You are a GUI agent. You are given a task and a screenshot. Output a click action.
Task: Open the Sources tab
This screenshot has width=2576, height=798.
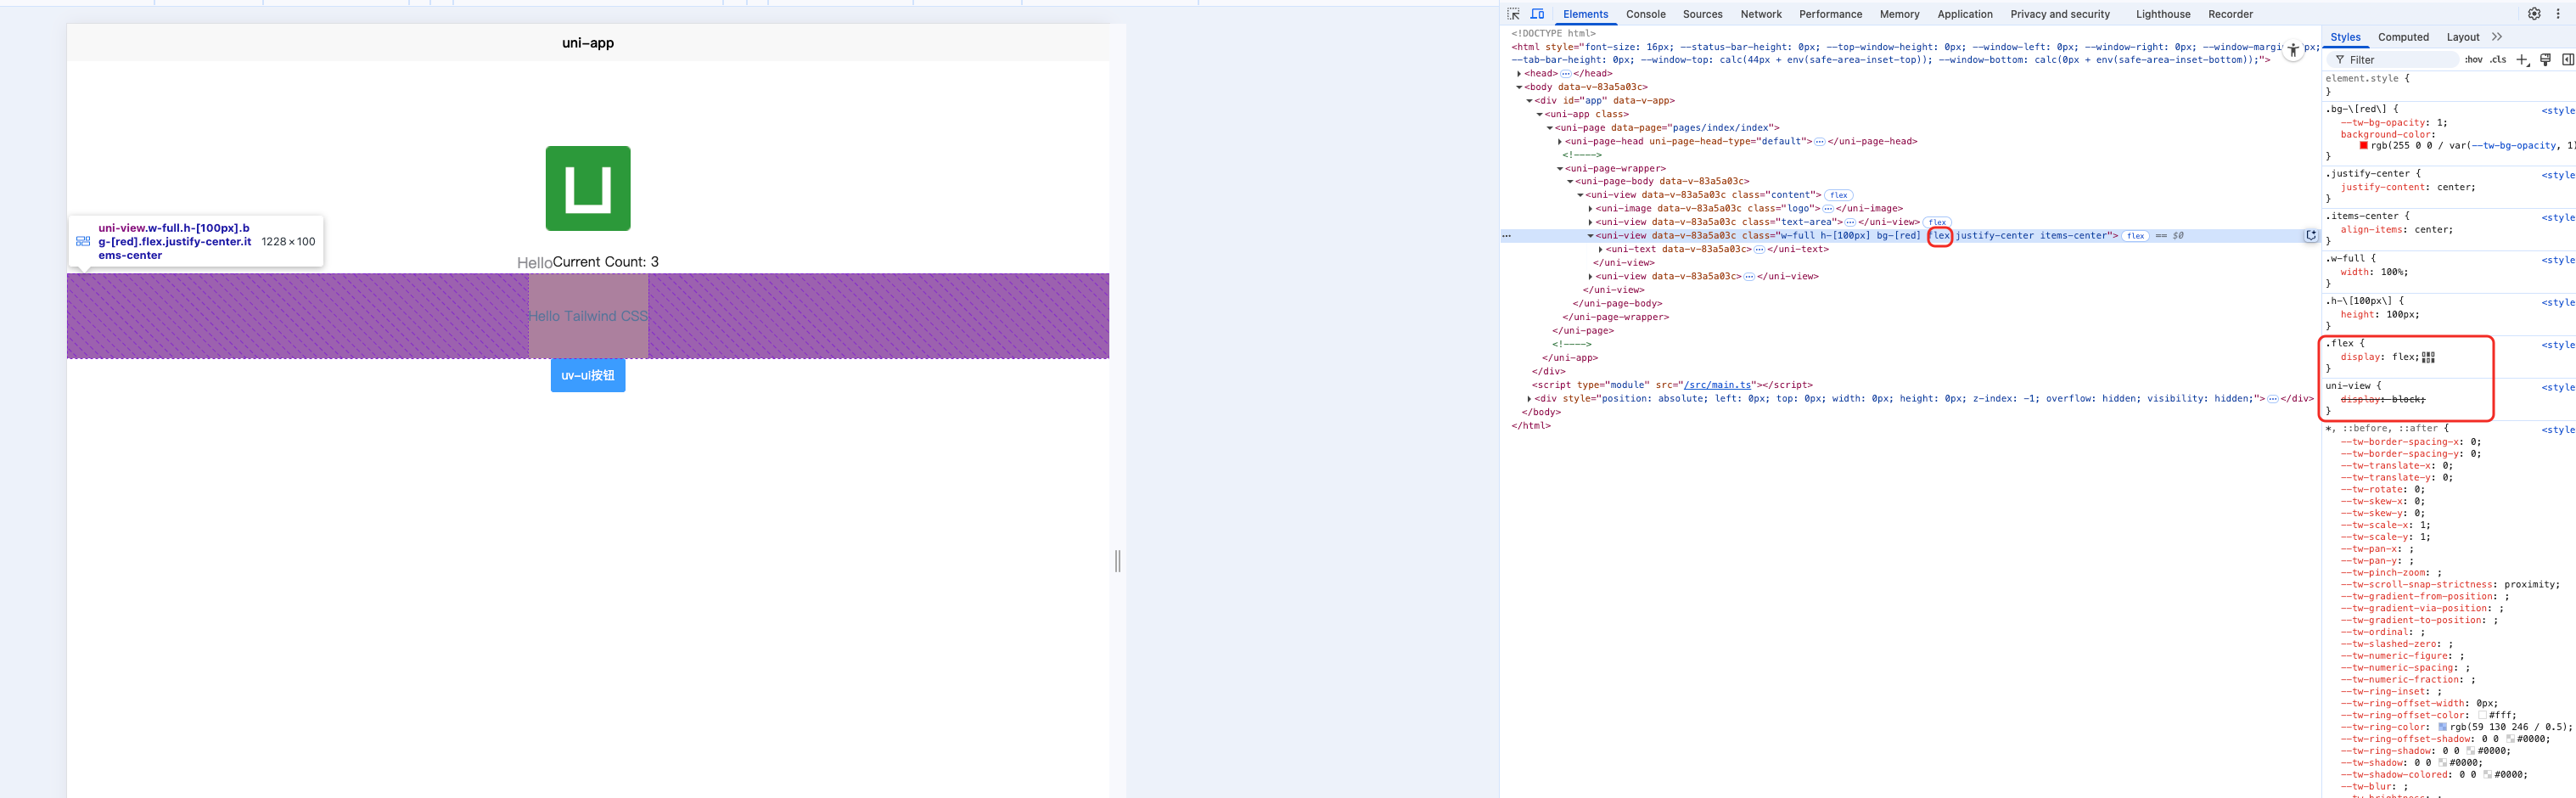(1702, 14)
